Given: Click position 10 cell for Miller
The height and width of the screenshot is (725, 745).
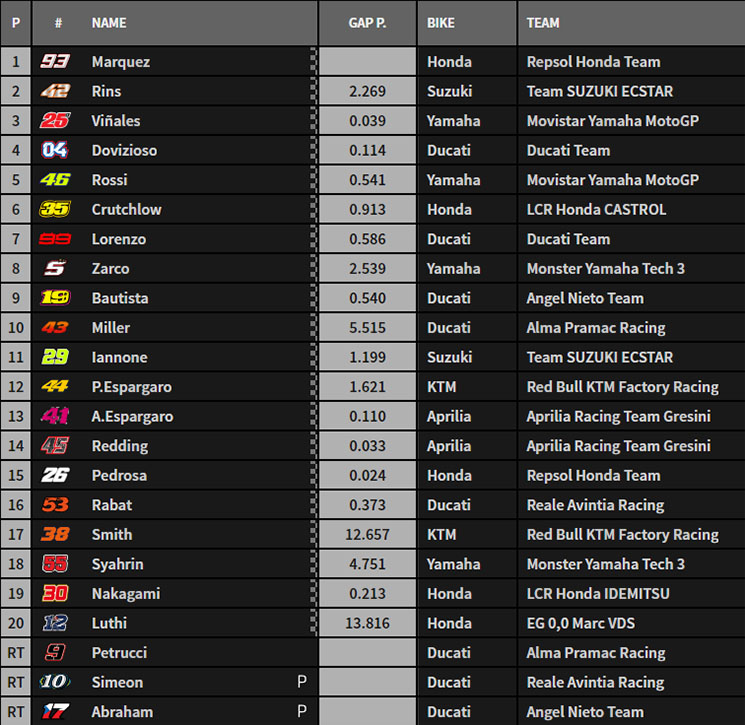Looking at the screenshot, I should (16, 327).
